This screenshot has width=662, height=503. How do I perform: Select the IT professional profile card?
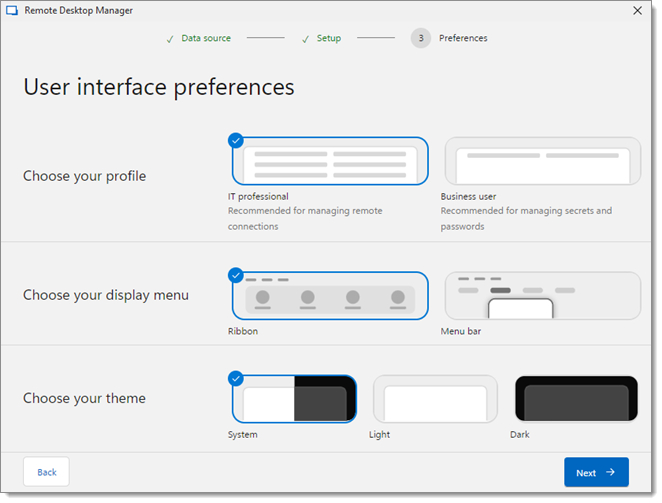[330, 161]
